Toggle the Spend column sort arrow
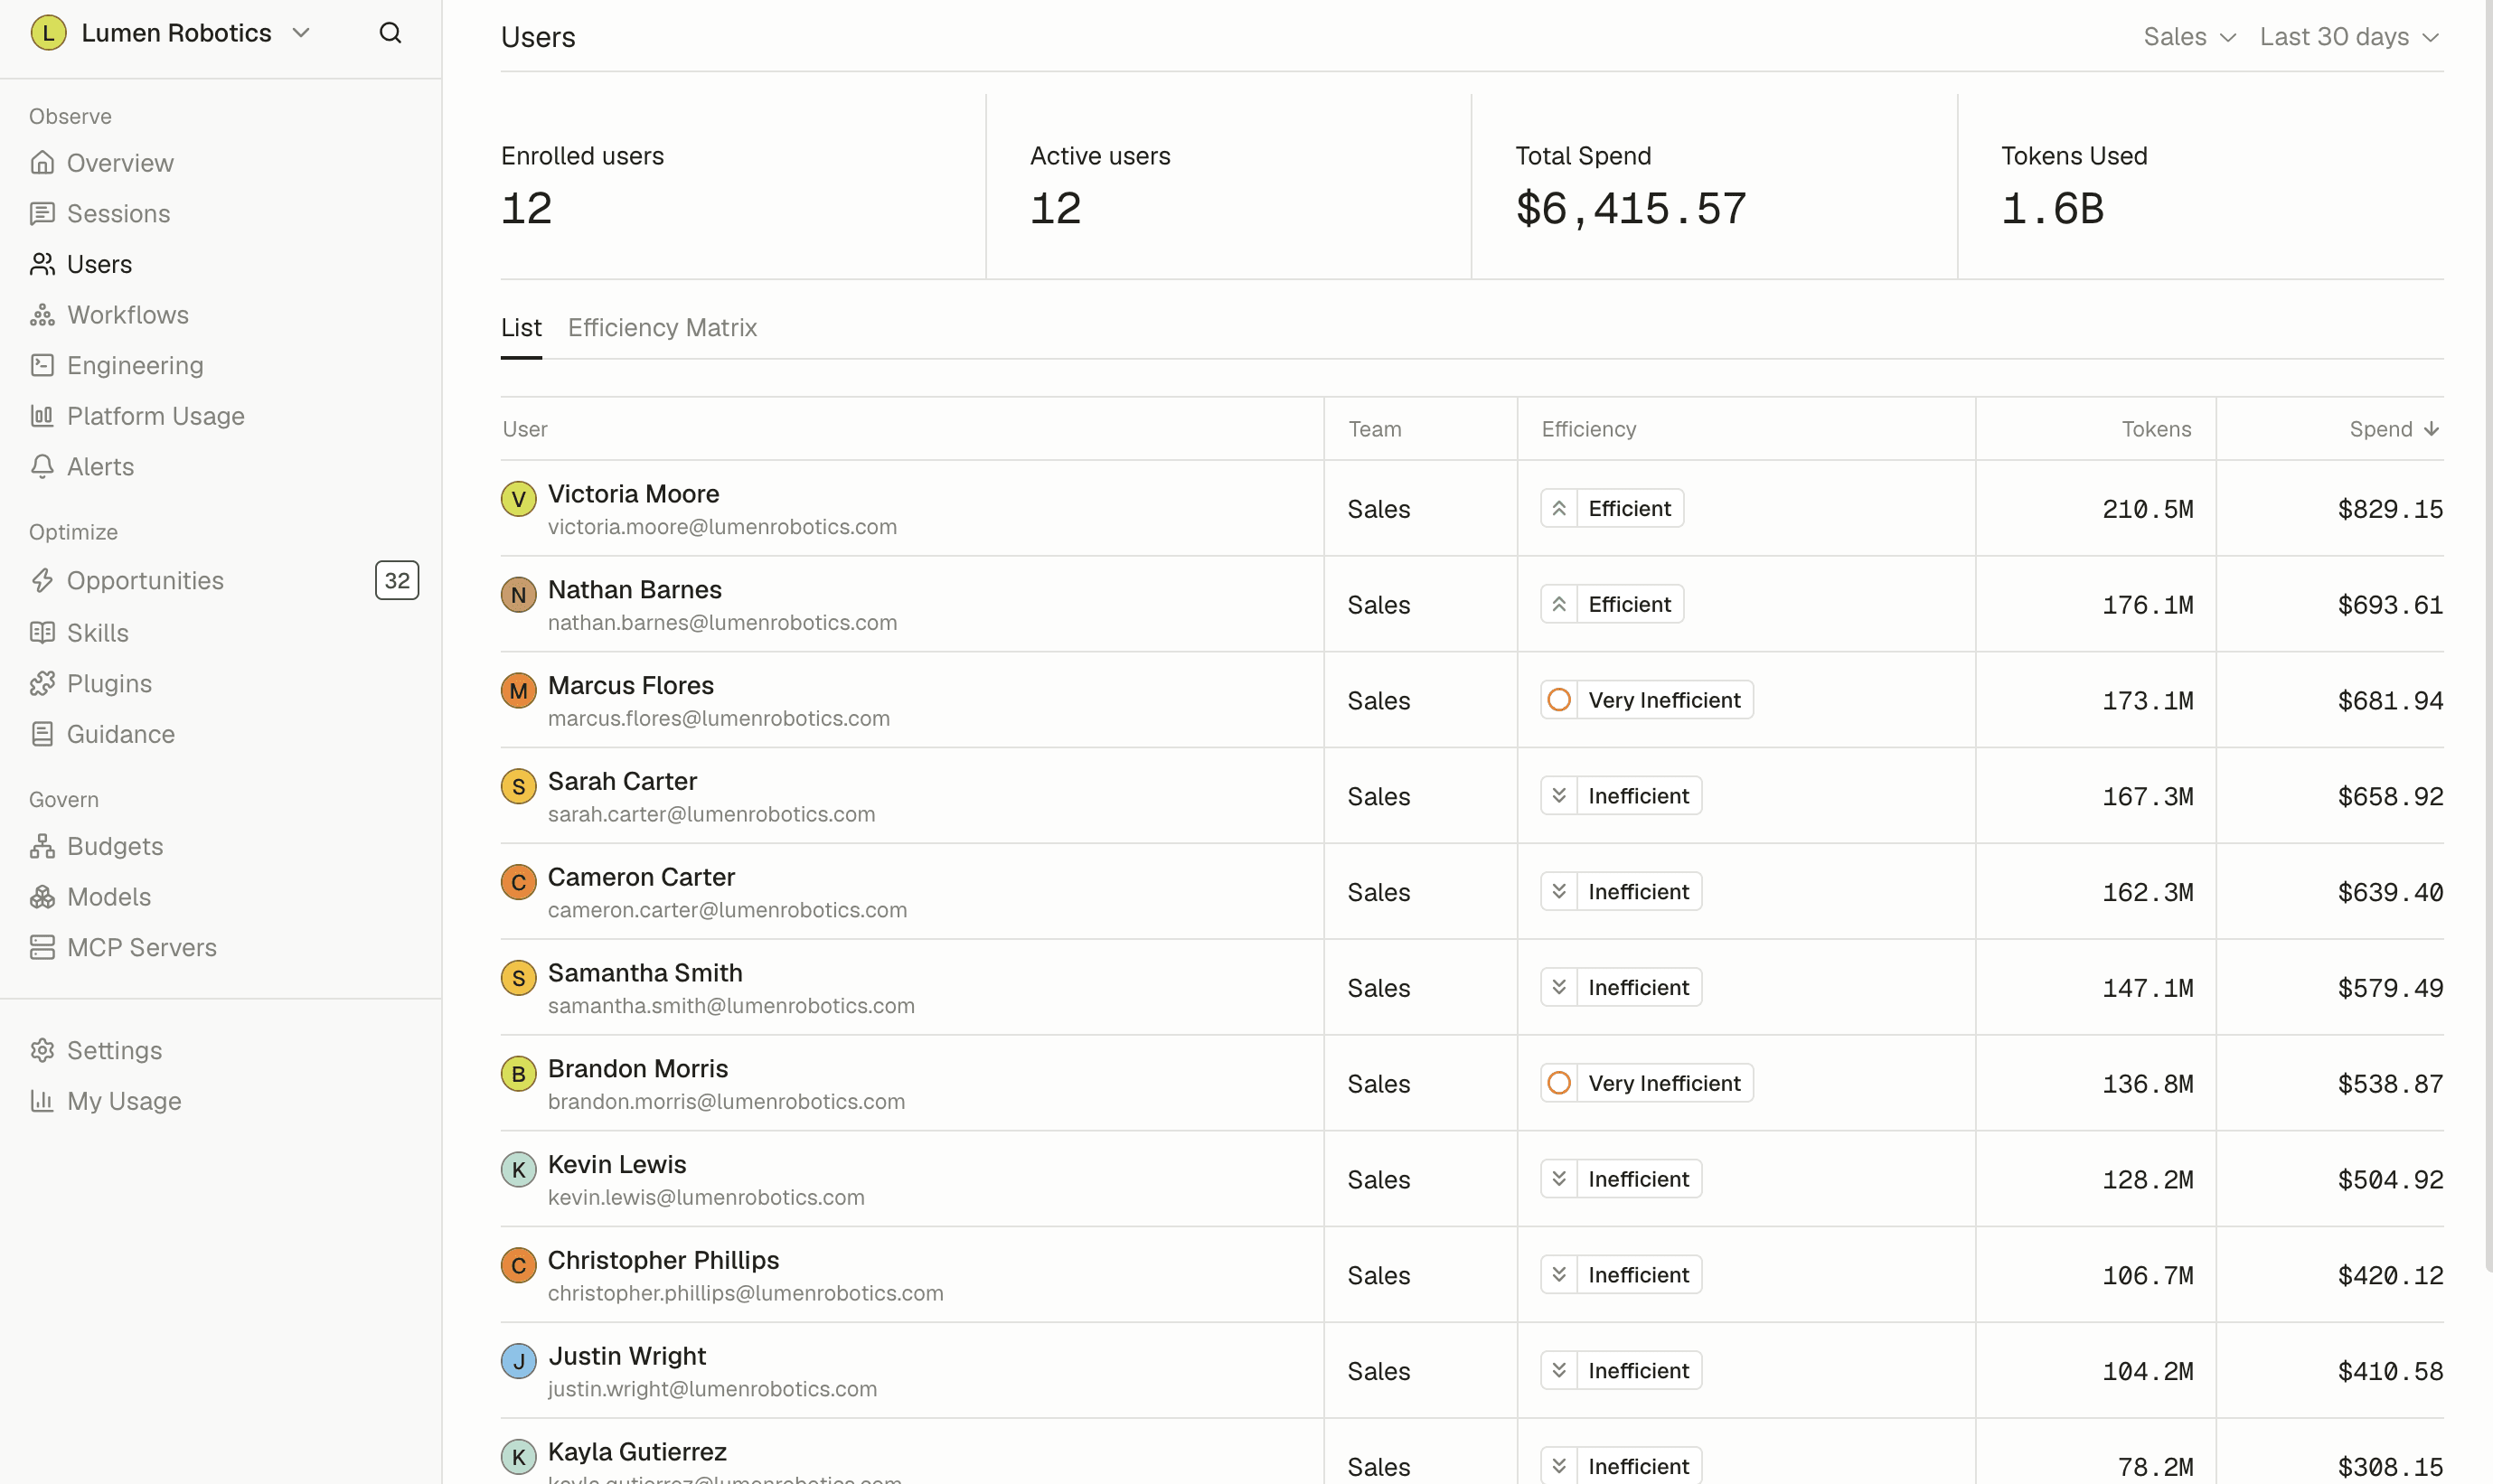This screenshot has width=2493, height=1484. 2431,429
